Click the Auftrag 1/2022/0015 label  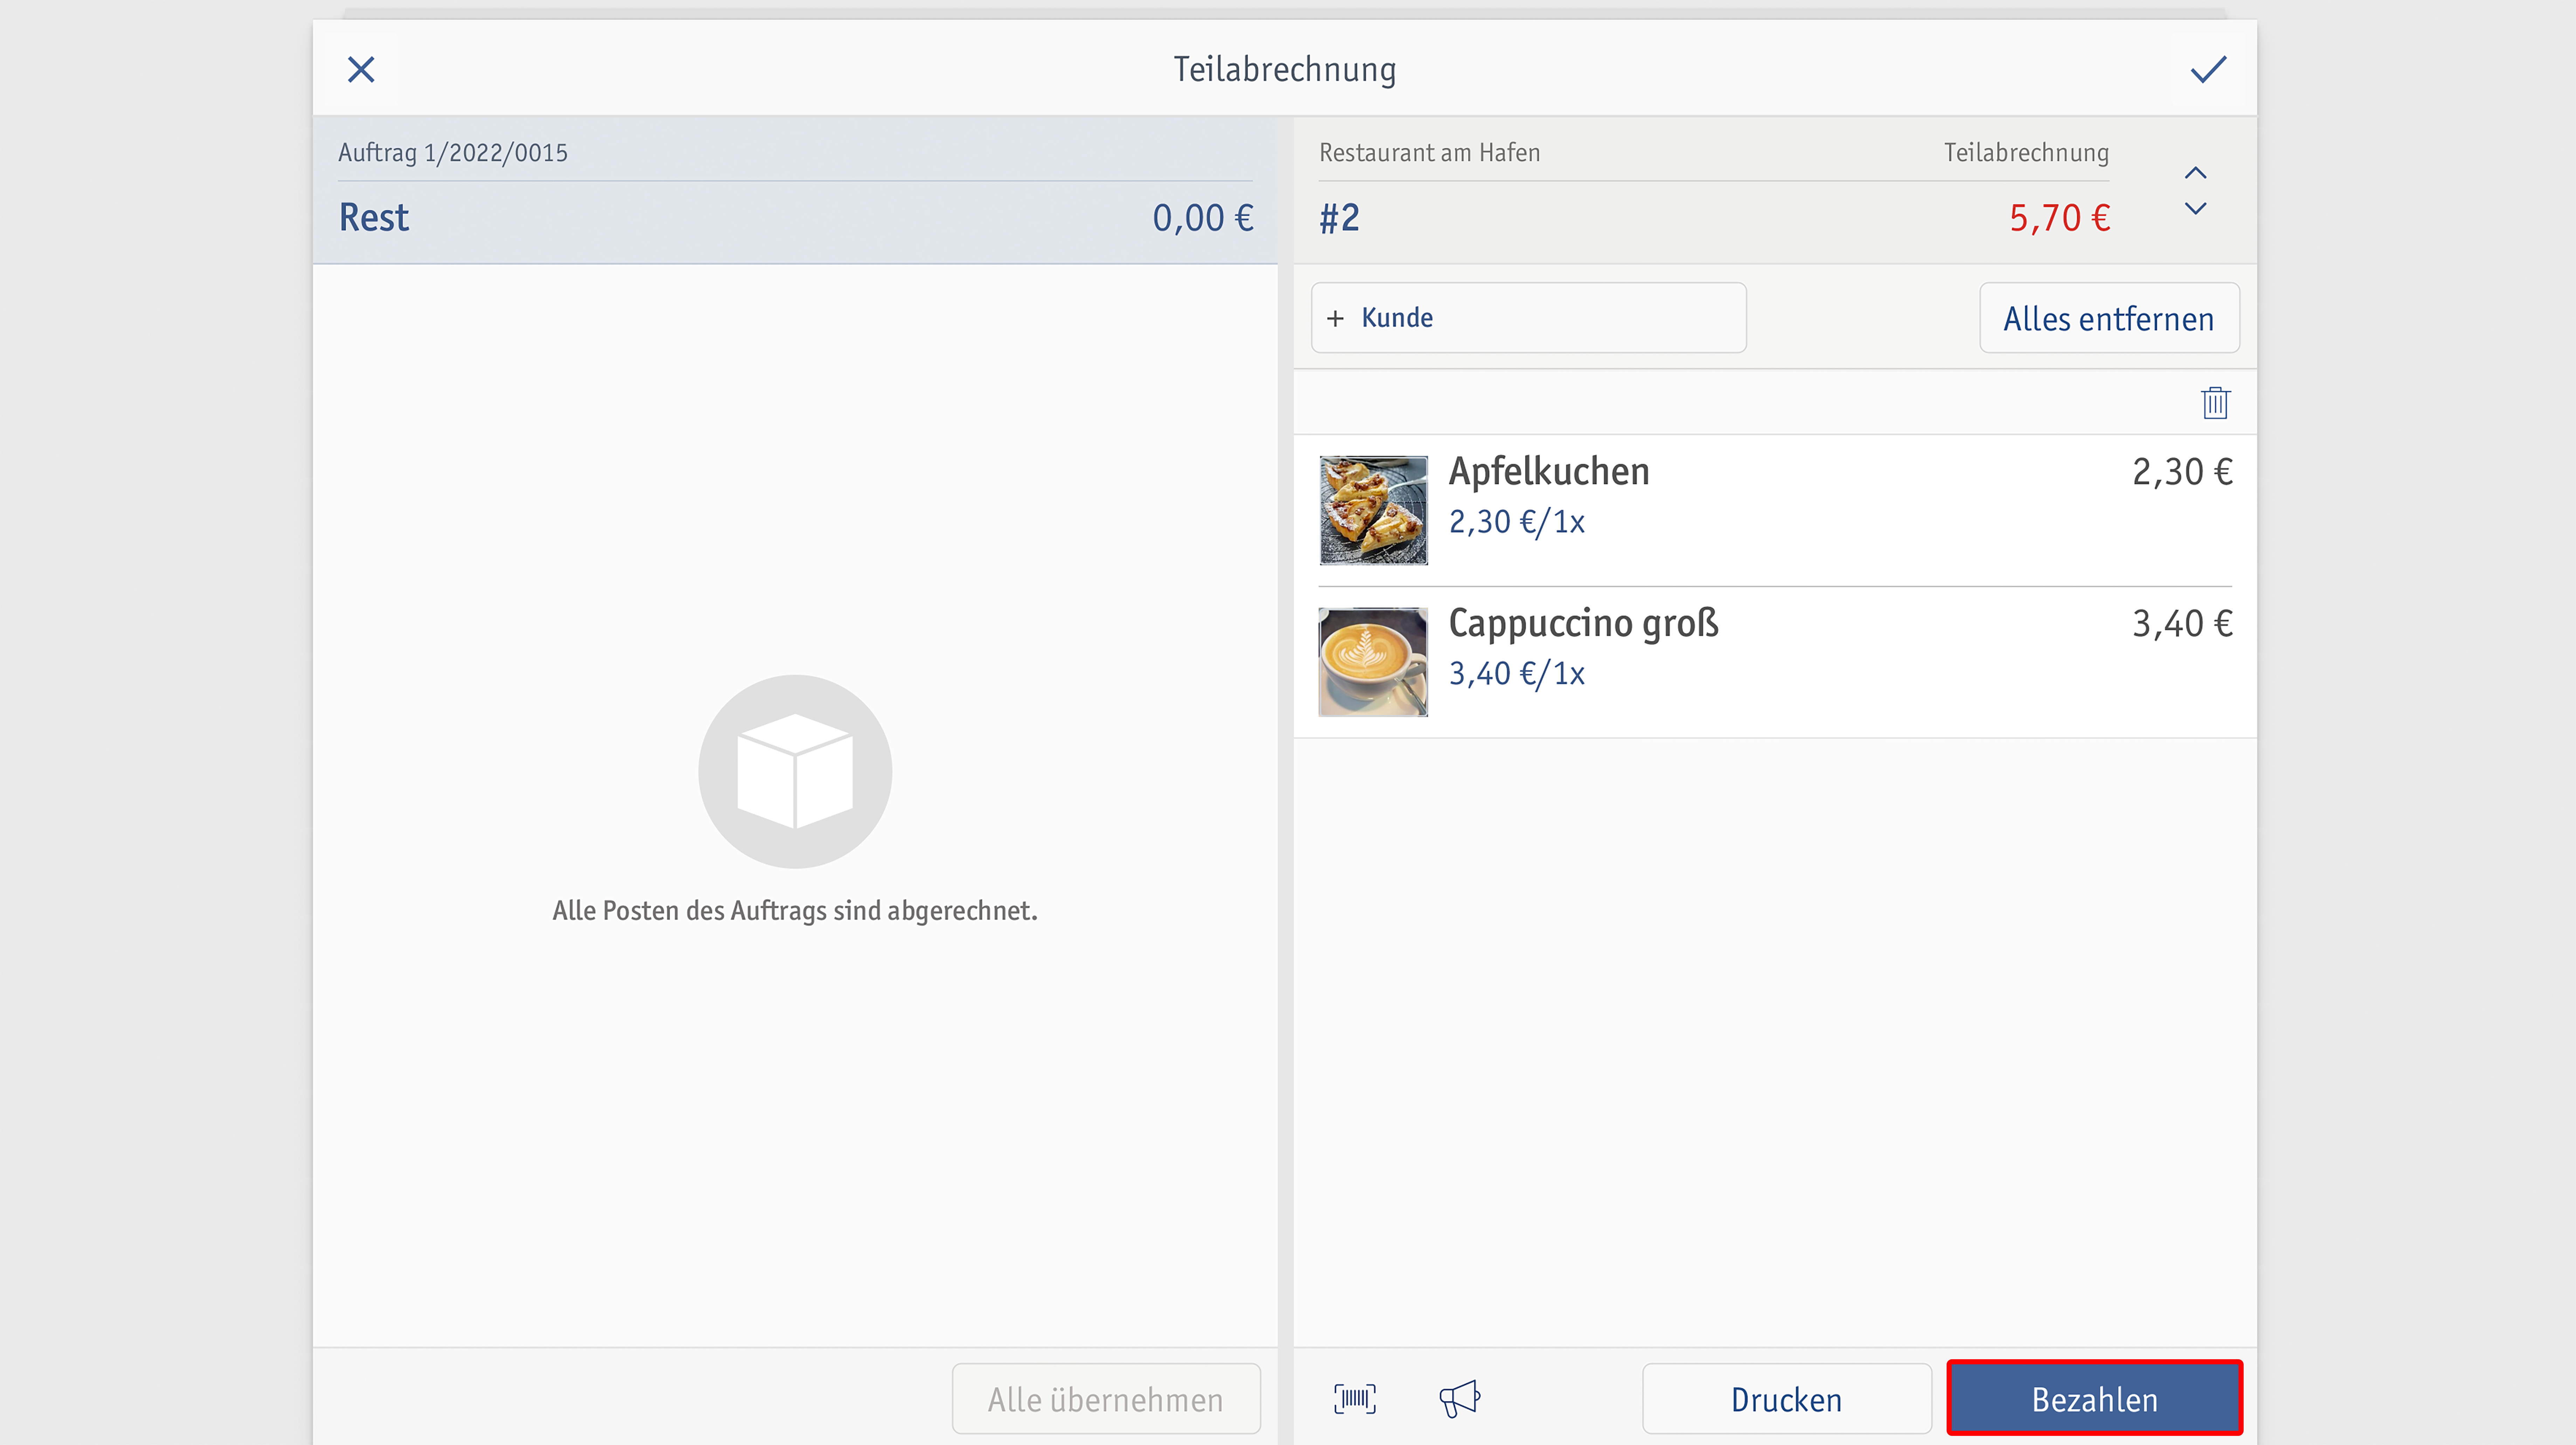click(x=452, y=153)
